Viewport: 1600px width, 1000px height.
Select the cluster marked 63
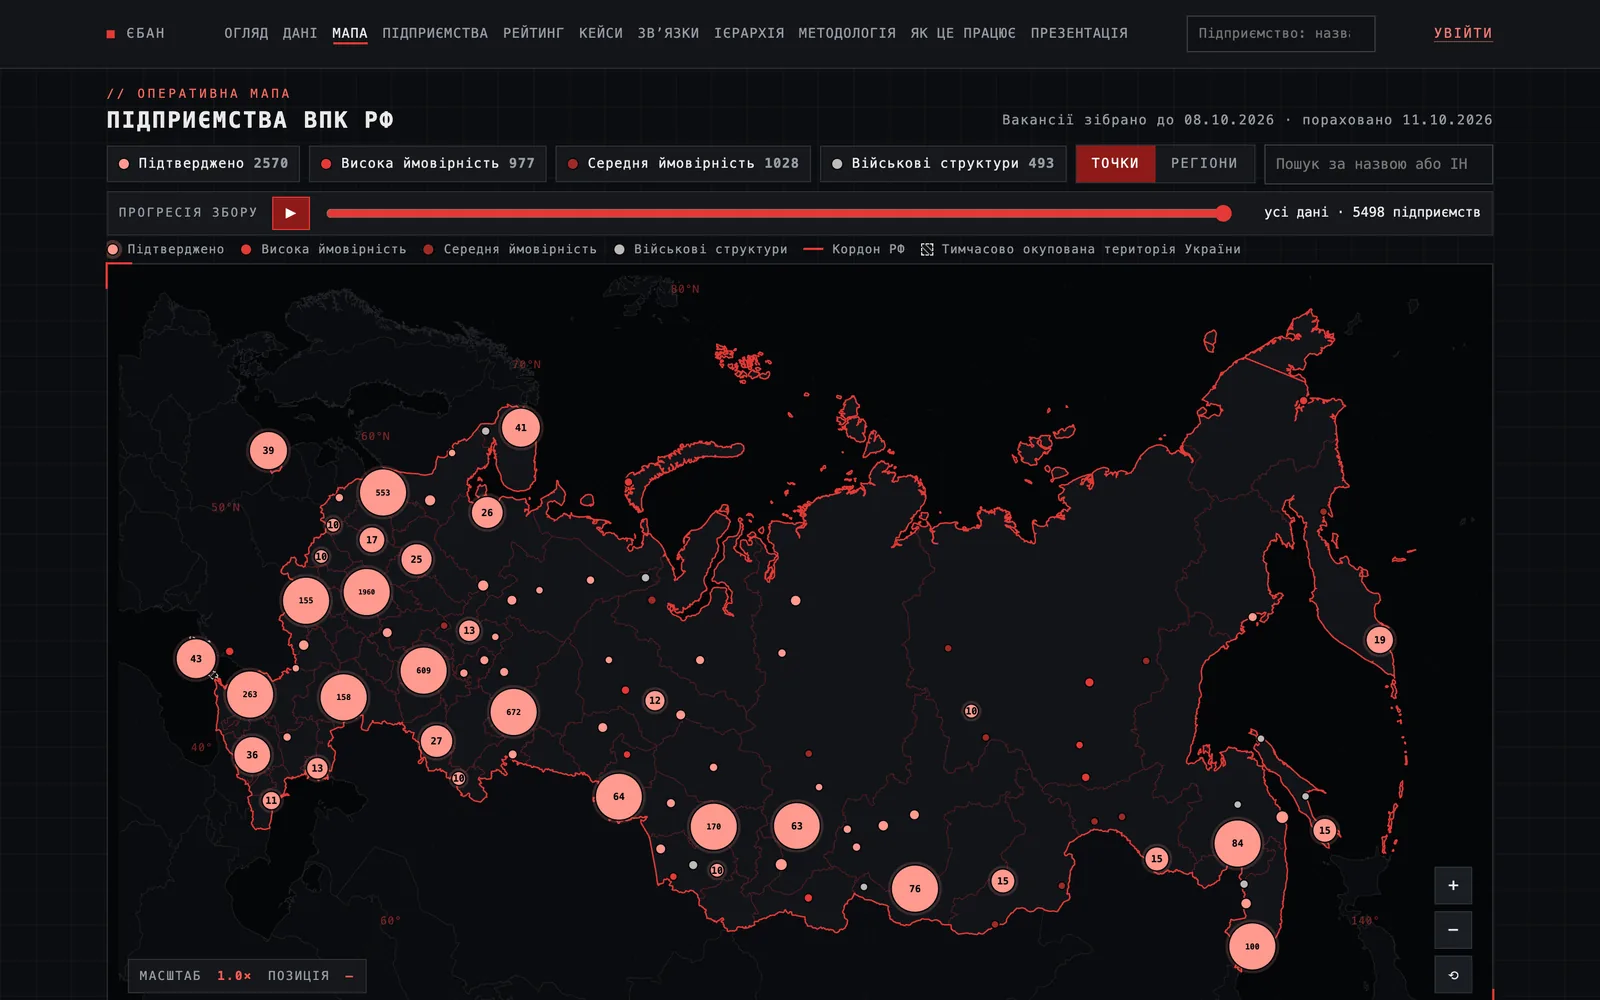[x=797, y=826]
